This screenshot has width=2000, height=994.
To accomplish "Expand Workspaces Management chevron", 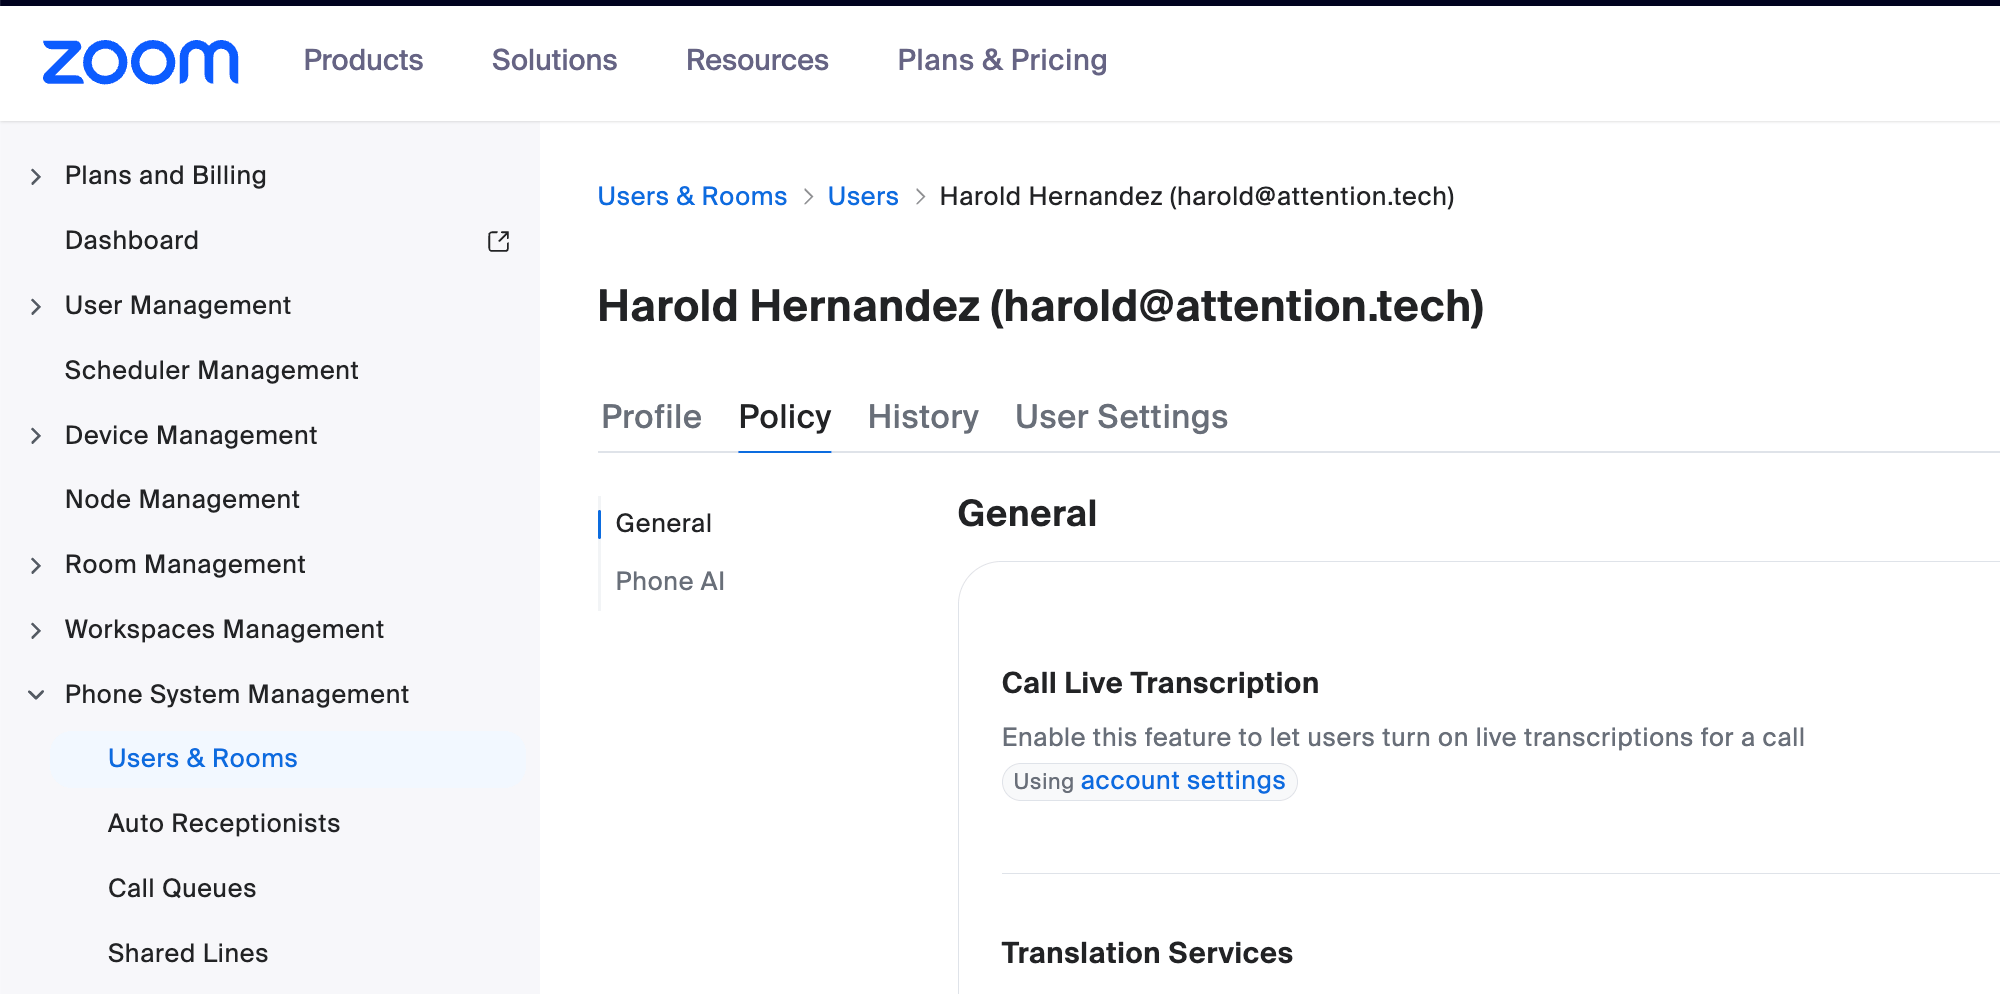I will click(x=36, y=630).
